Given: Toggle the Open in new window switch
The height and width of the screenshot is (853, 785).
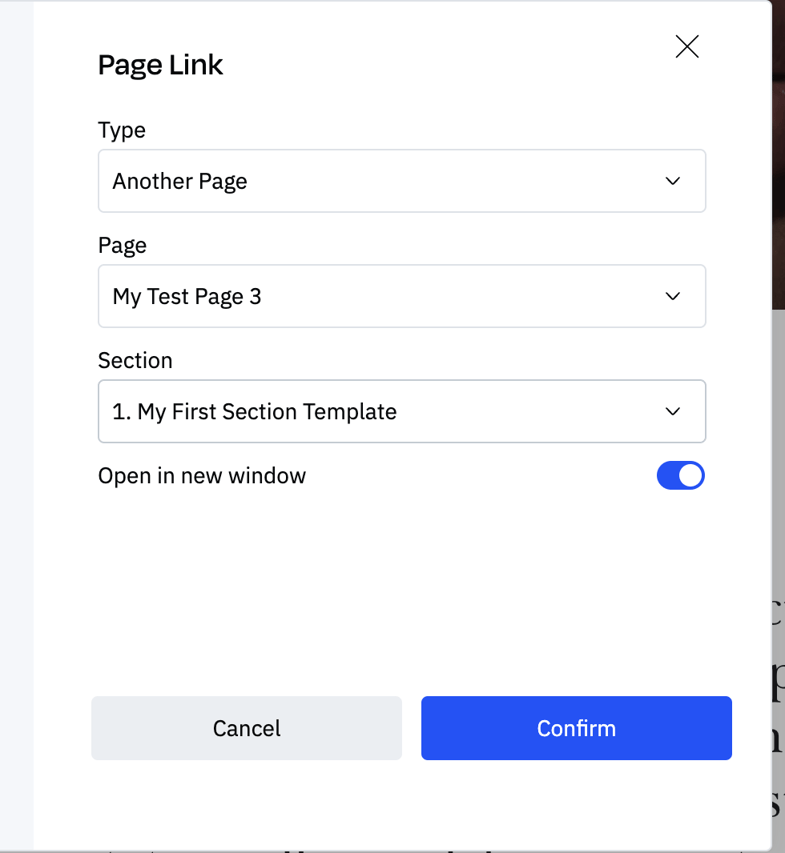Looking at the screenshot, I should coord(680,475).
